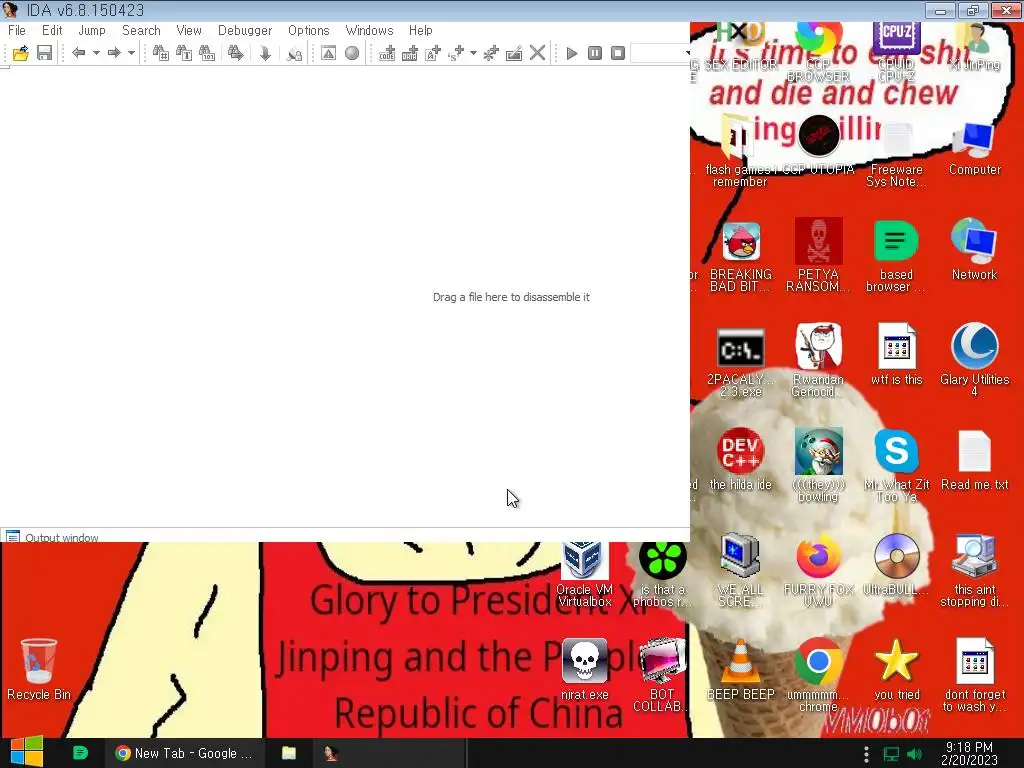Select the PETYA RANSOM desktop icon
Viewport: 1024px width, 768px height.
[x=818, y=255]
